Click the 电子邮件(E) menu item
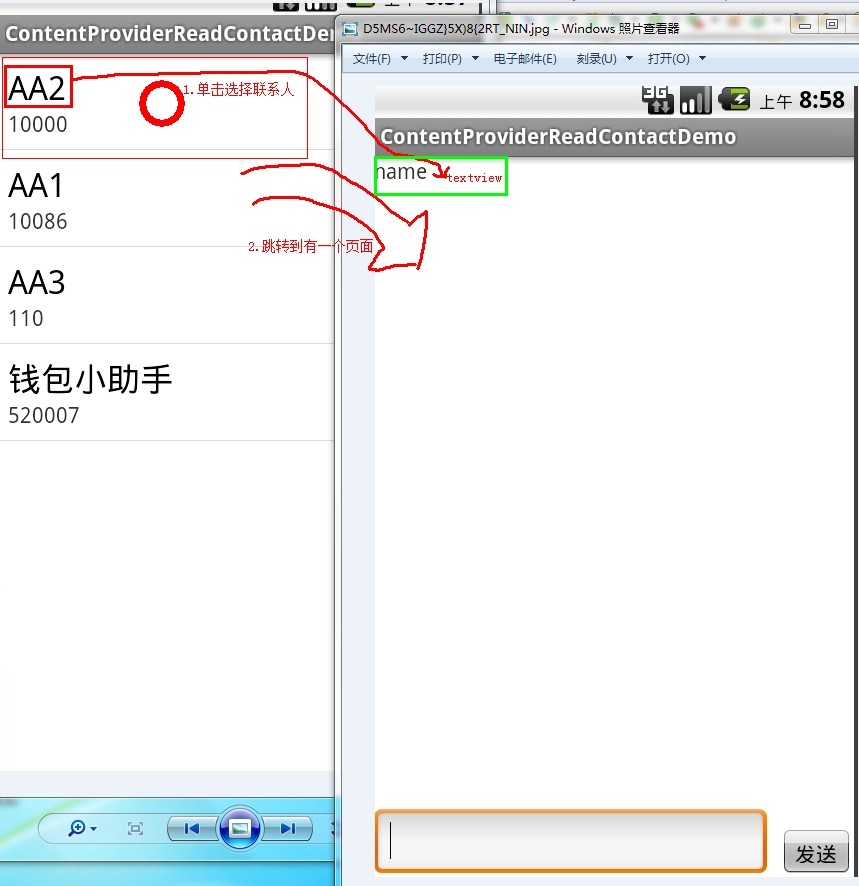 coord(525,59)
